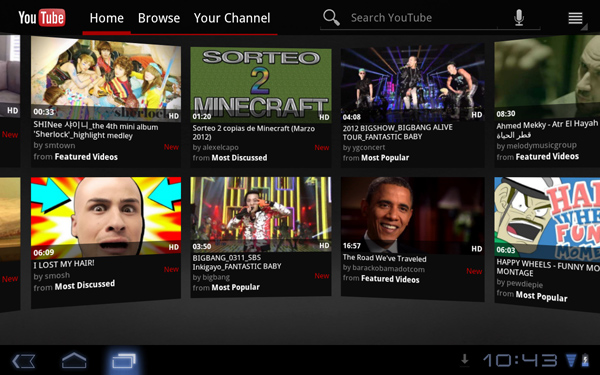Click the HD badge on Minecraft thumbnail
The image size is (600, 375).
click(x=324, y=117)
